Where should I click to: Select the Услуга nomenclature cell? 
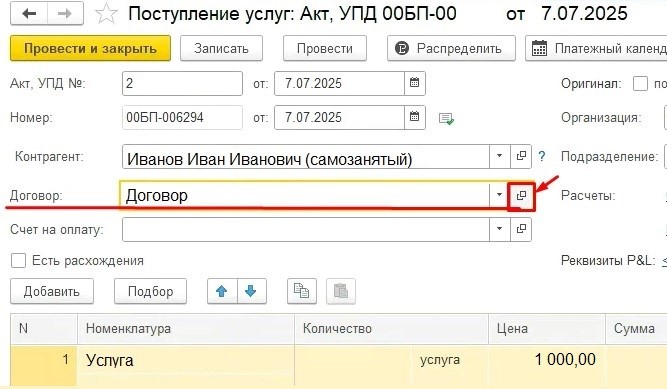point(186,360)
